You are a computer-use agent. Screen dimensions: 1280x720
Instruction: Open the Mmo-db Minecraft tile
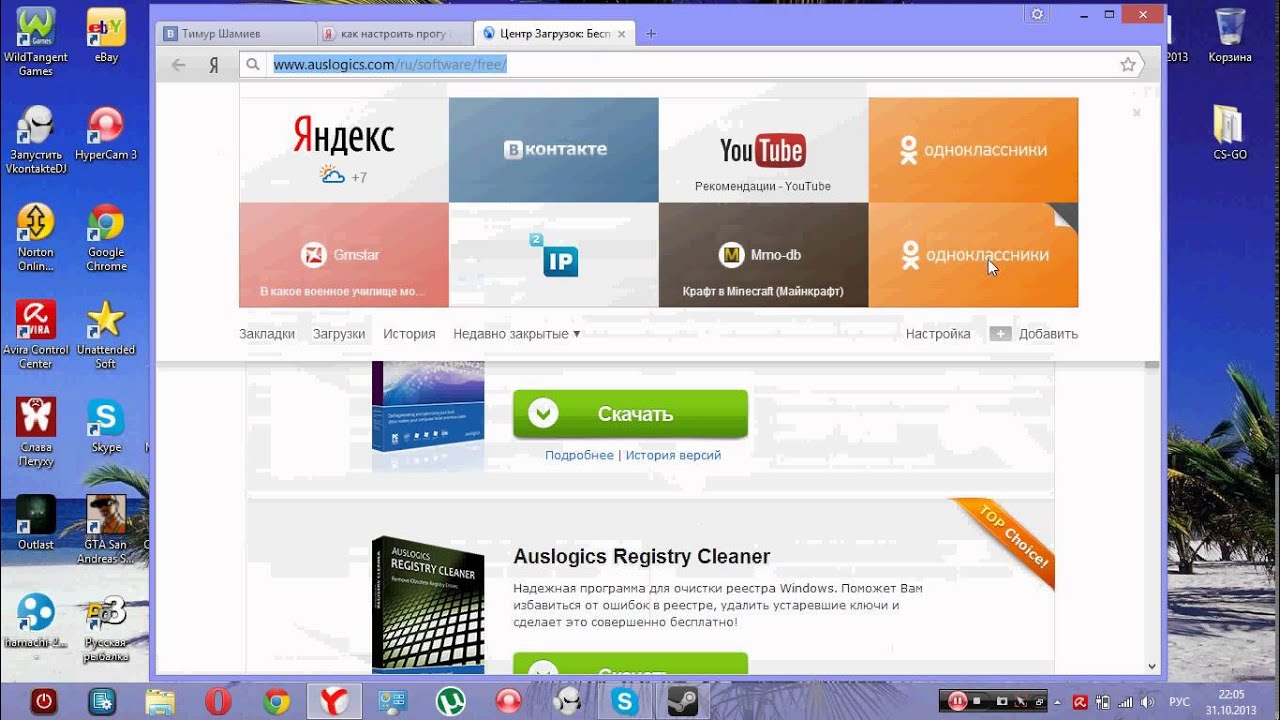[x=763, y=255]
